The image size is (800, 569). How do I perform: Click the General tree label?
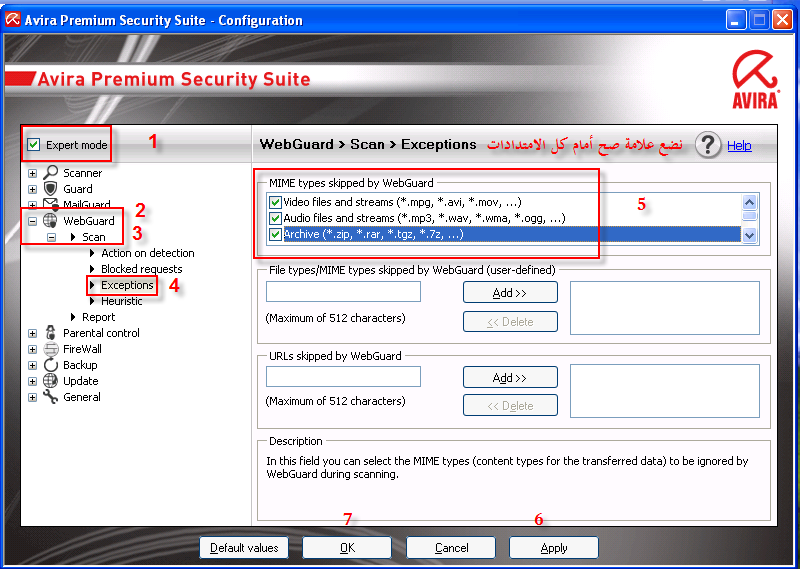tap(82, 397)
